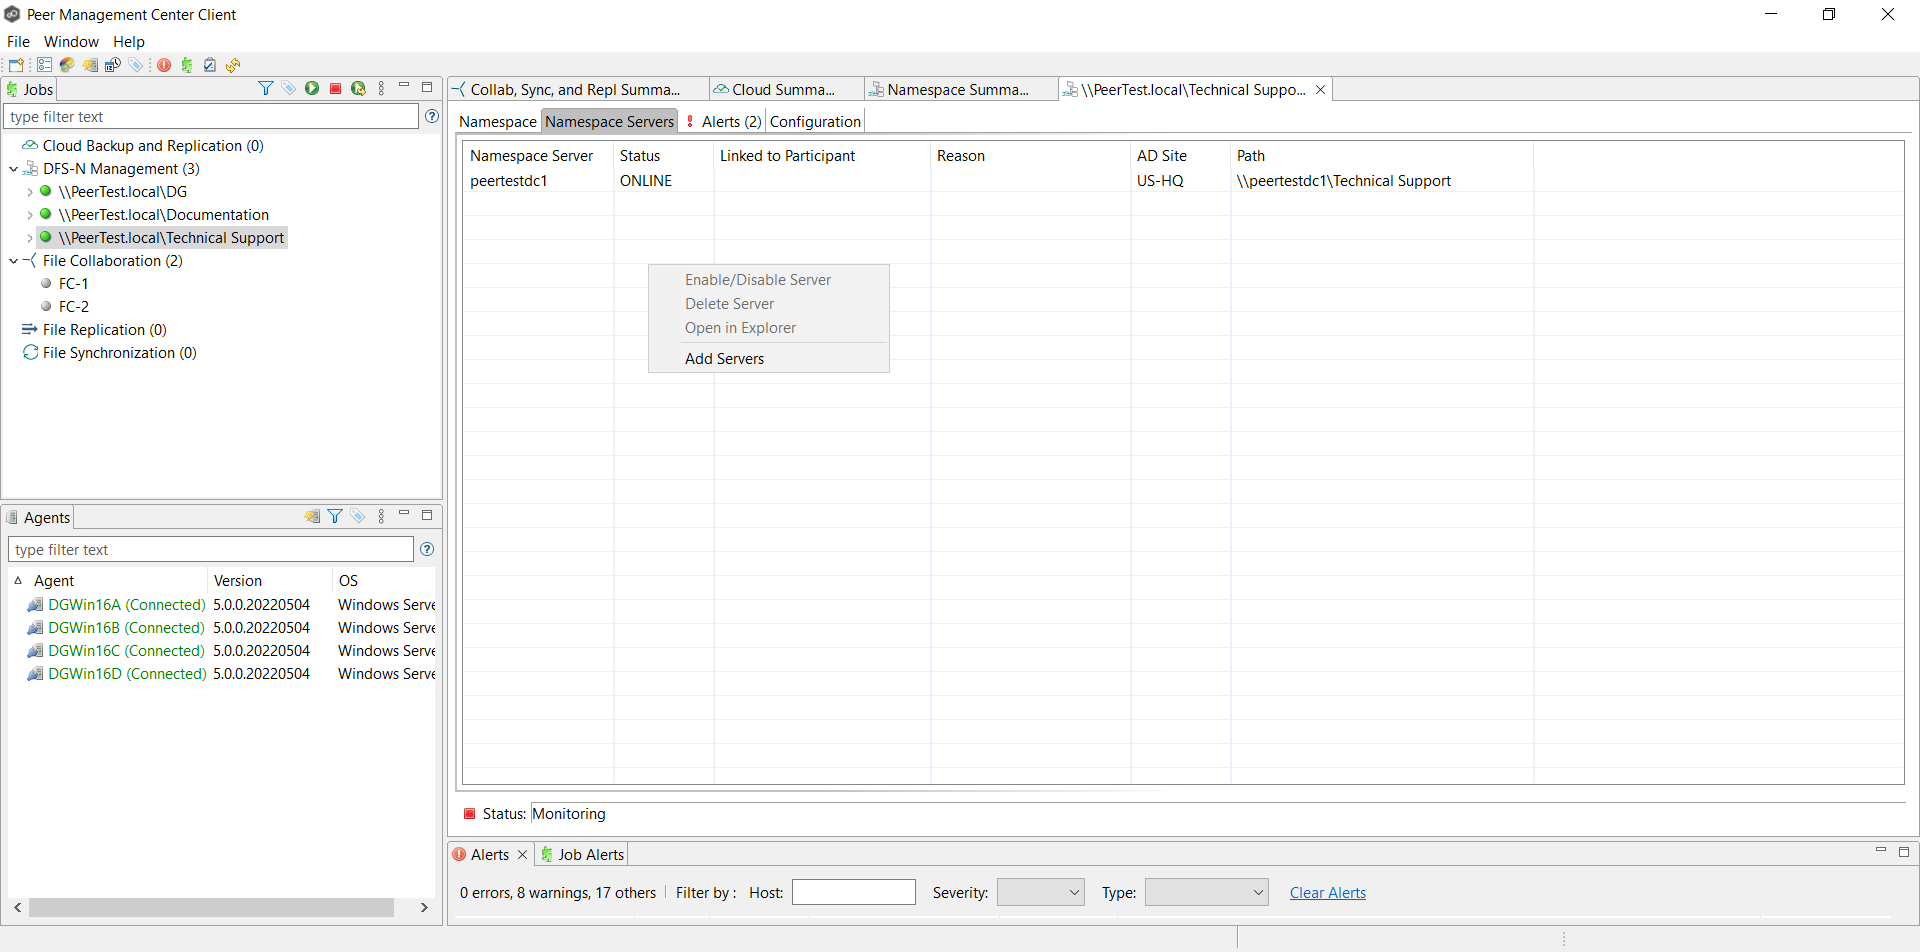Viewport: 1920px width, 952px height.
Task: Click the red exclamation alerts toolbar icon
Action: pos(164,65)
